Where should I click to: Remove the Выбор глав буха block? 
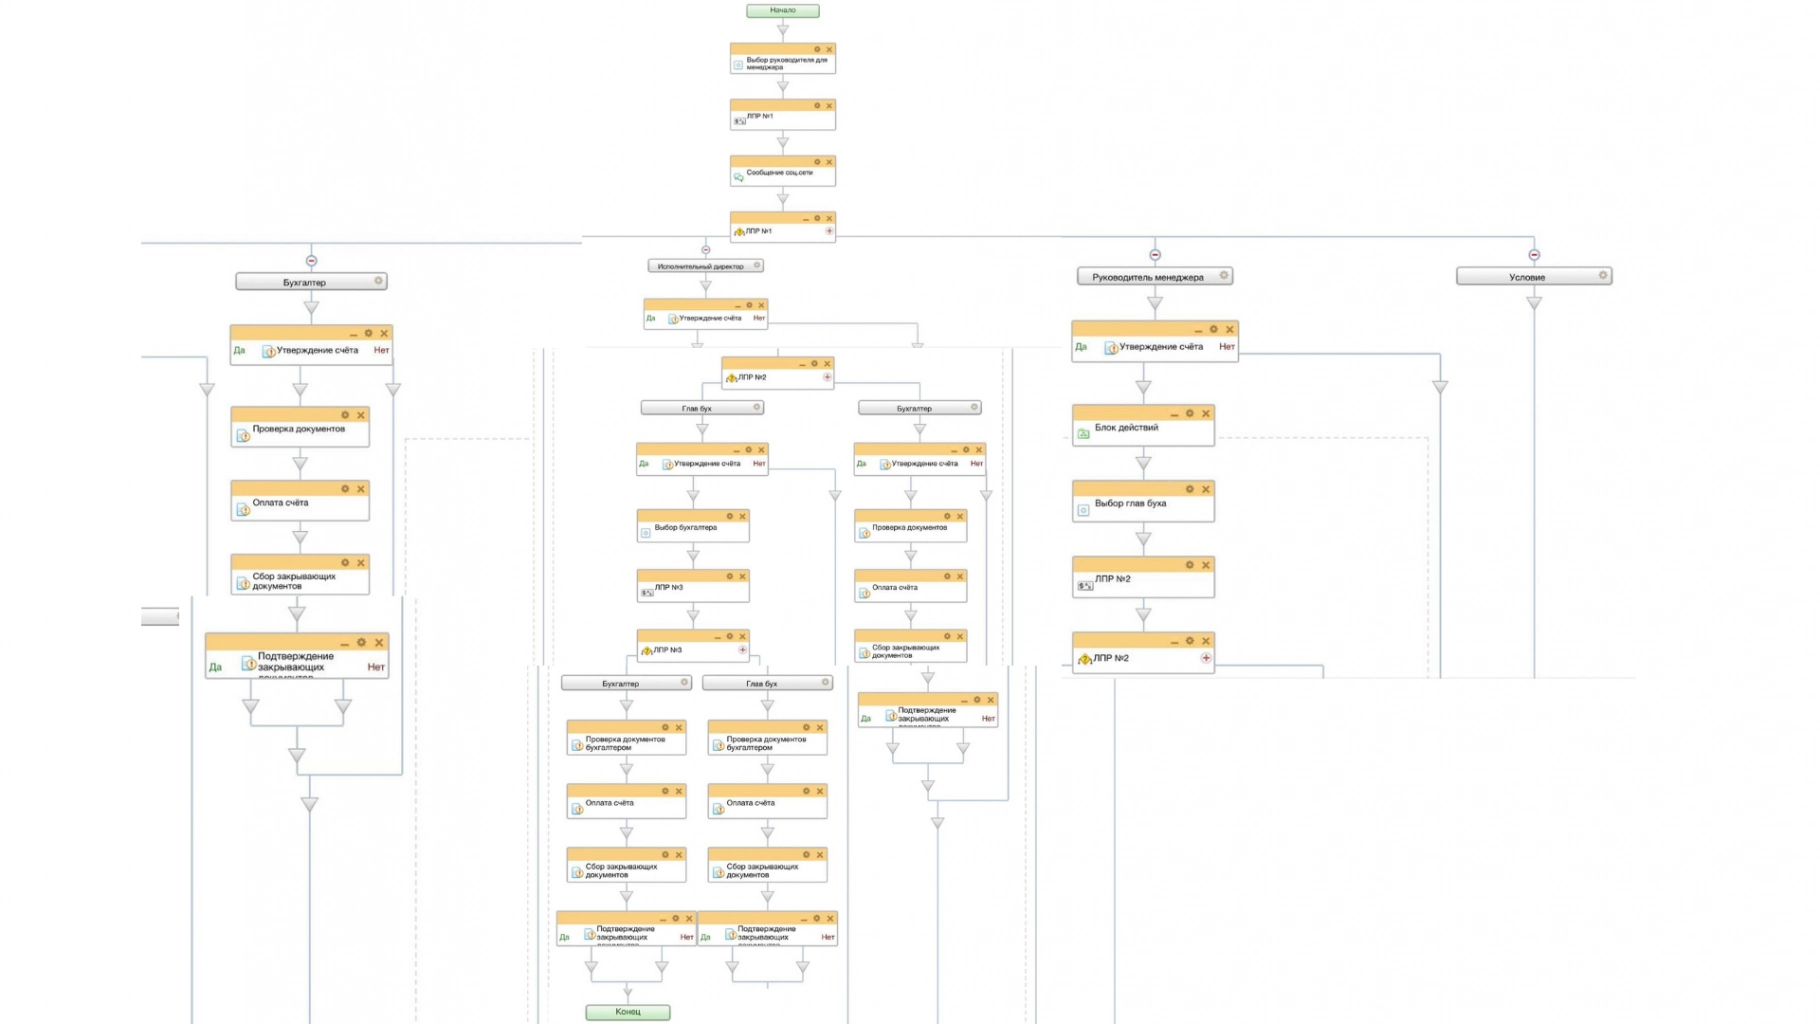tap(1206, 489)
